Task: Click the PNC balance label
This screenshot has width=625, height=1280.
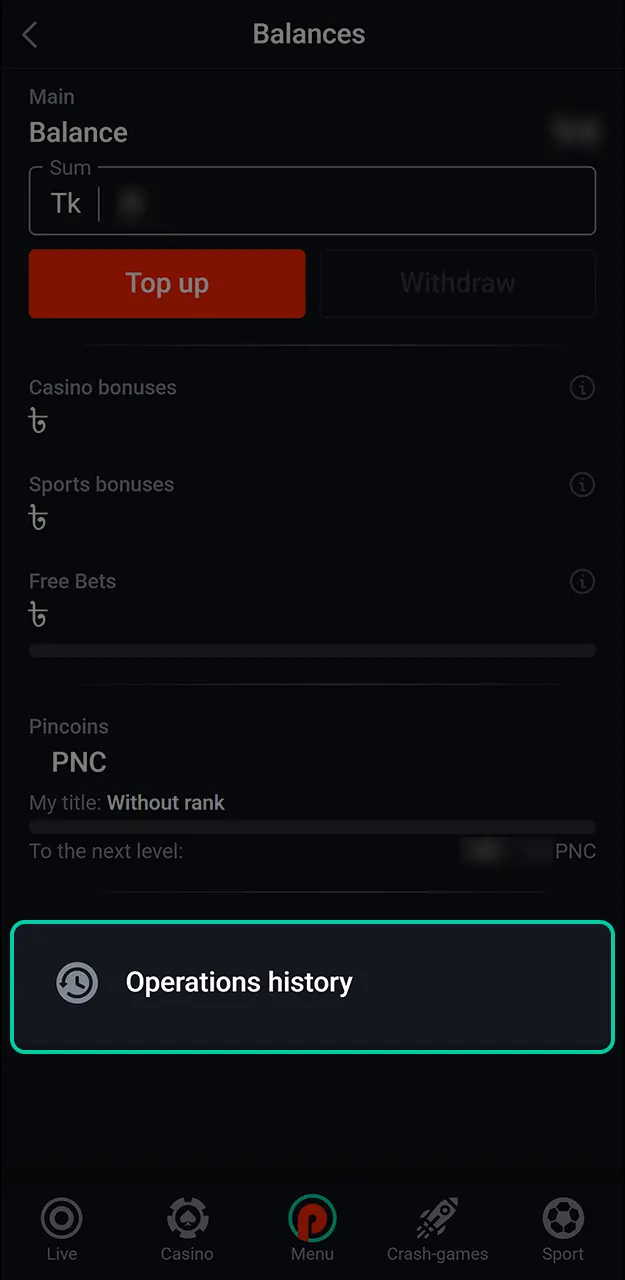Action: pyautogui.click(x=78, y=762)
